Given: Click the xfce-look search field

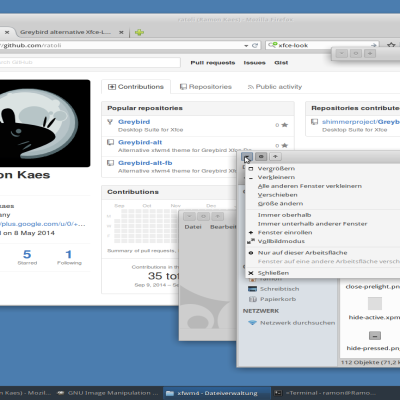Looking at the screenshot, I should coord(323,45).
